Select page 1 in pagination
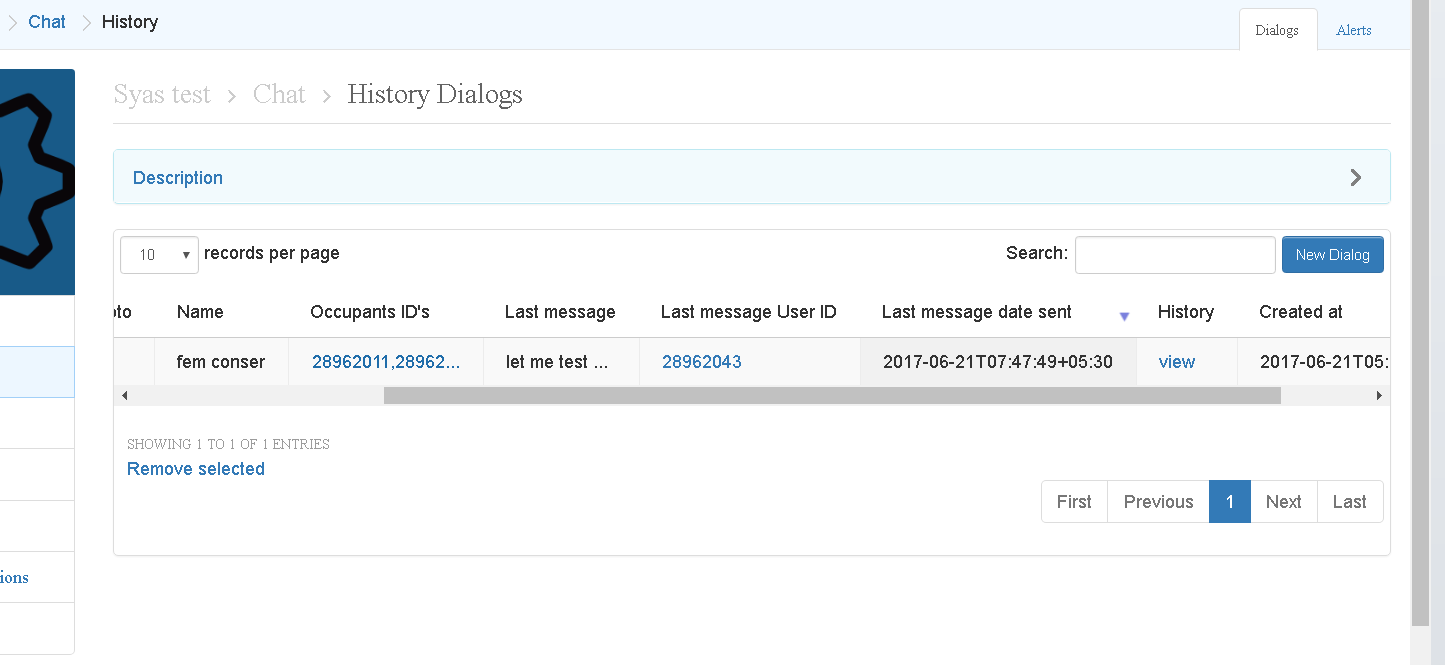Image resolution: width=1445 pixels, height=665 pixels. tap(1229, 501)
